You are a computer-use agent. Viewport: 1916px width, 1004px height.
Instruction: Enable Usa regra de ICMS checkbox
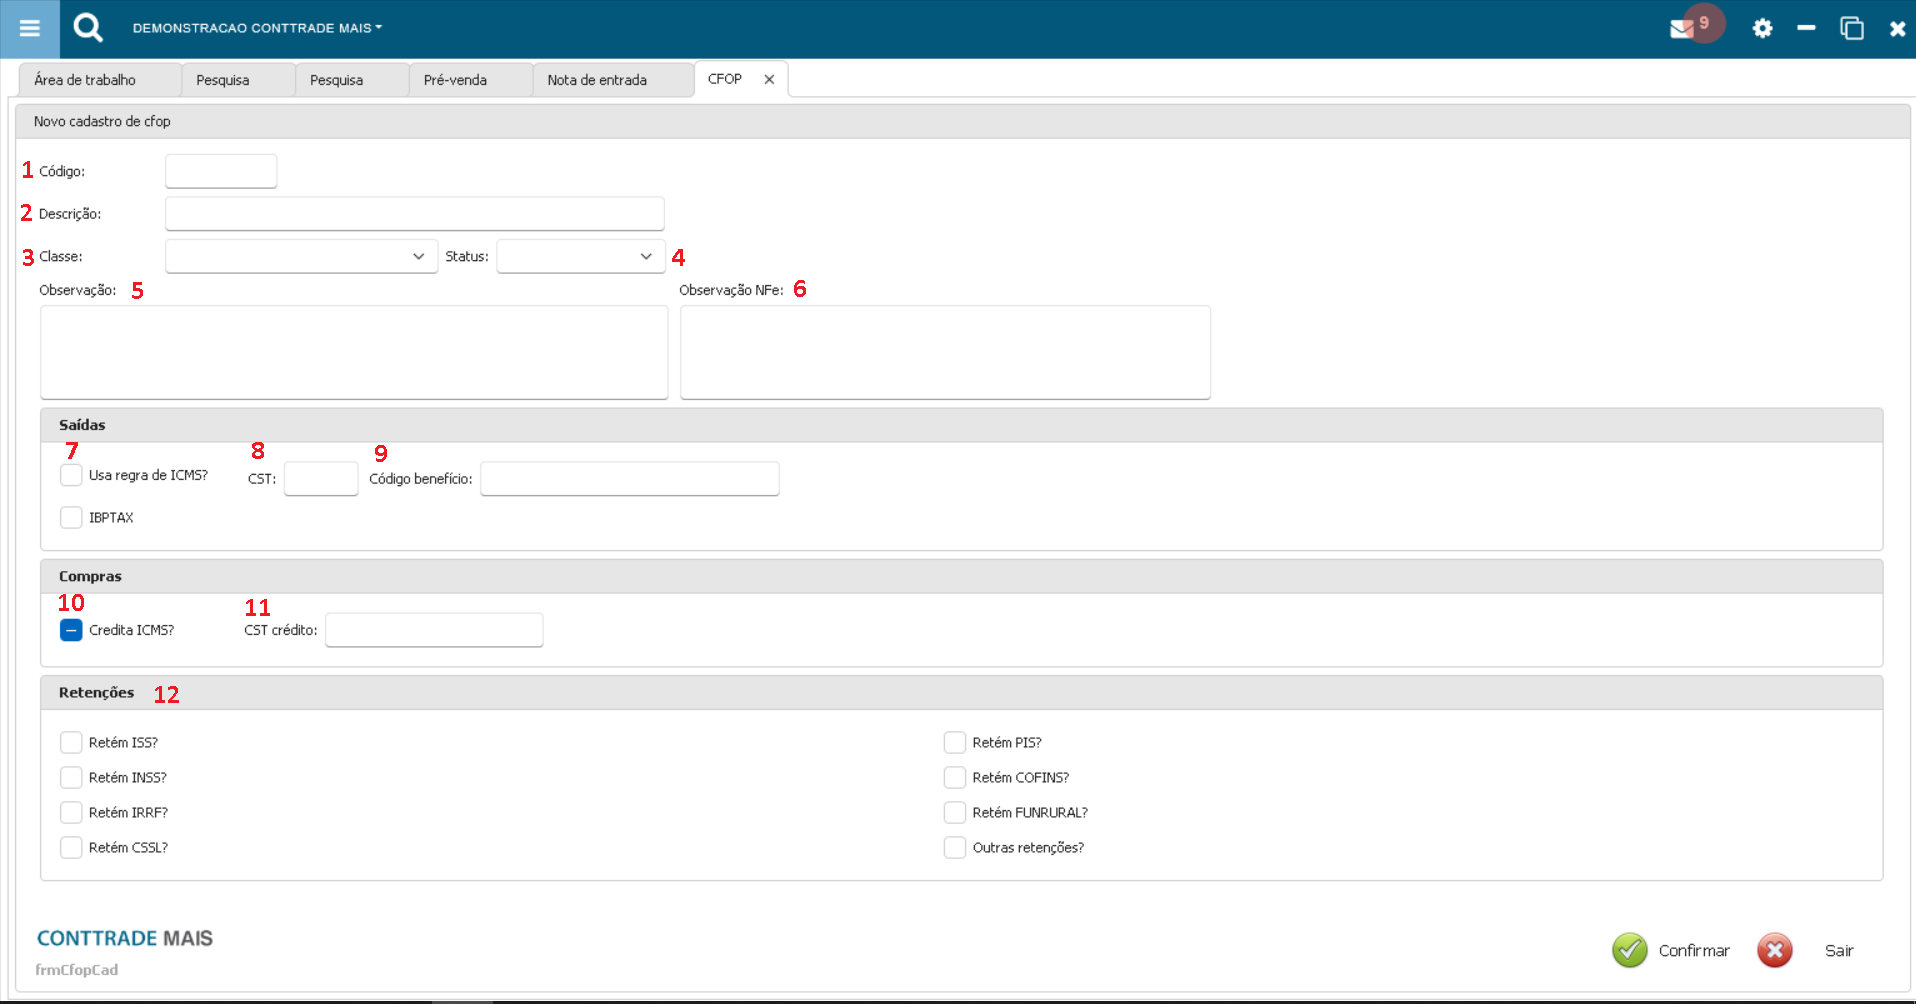(x=71, y=475)
